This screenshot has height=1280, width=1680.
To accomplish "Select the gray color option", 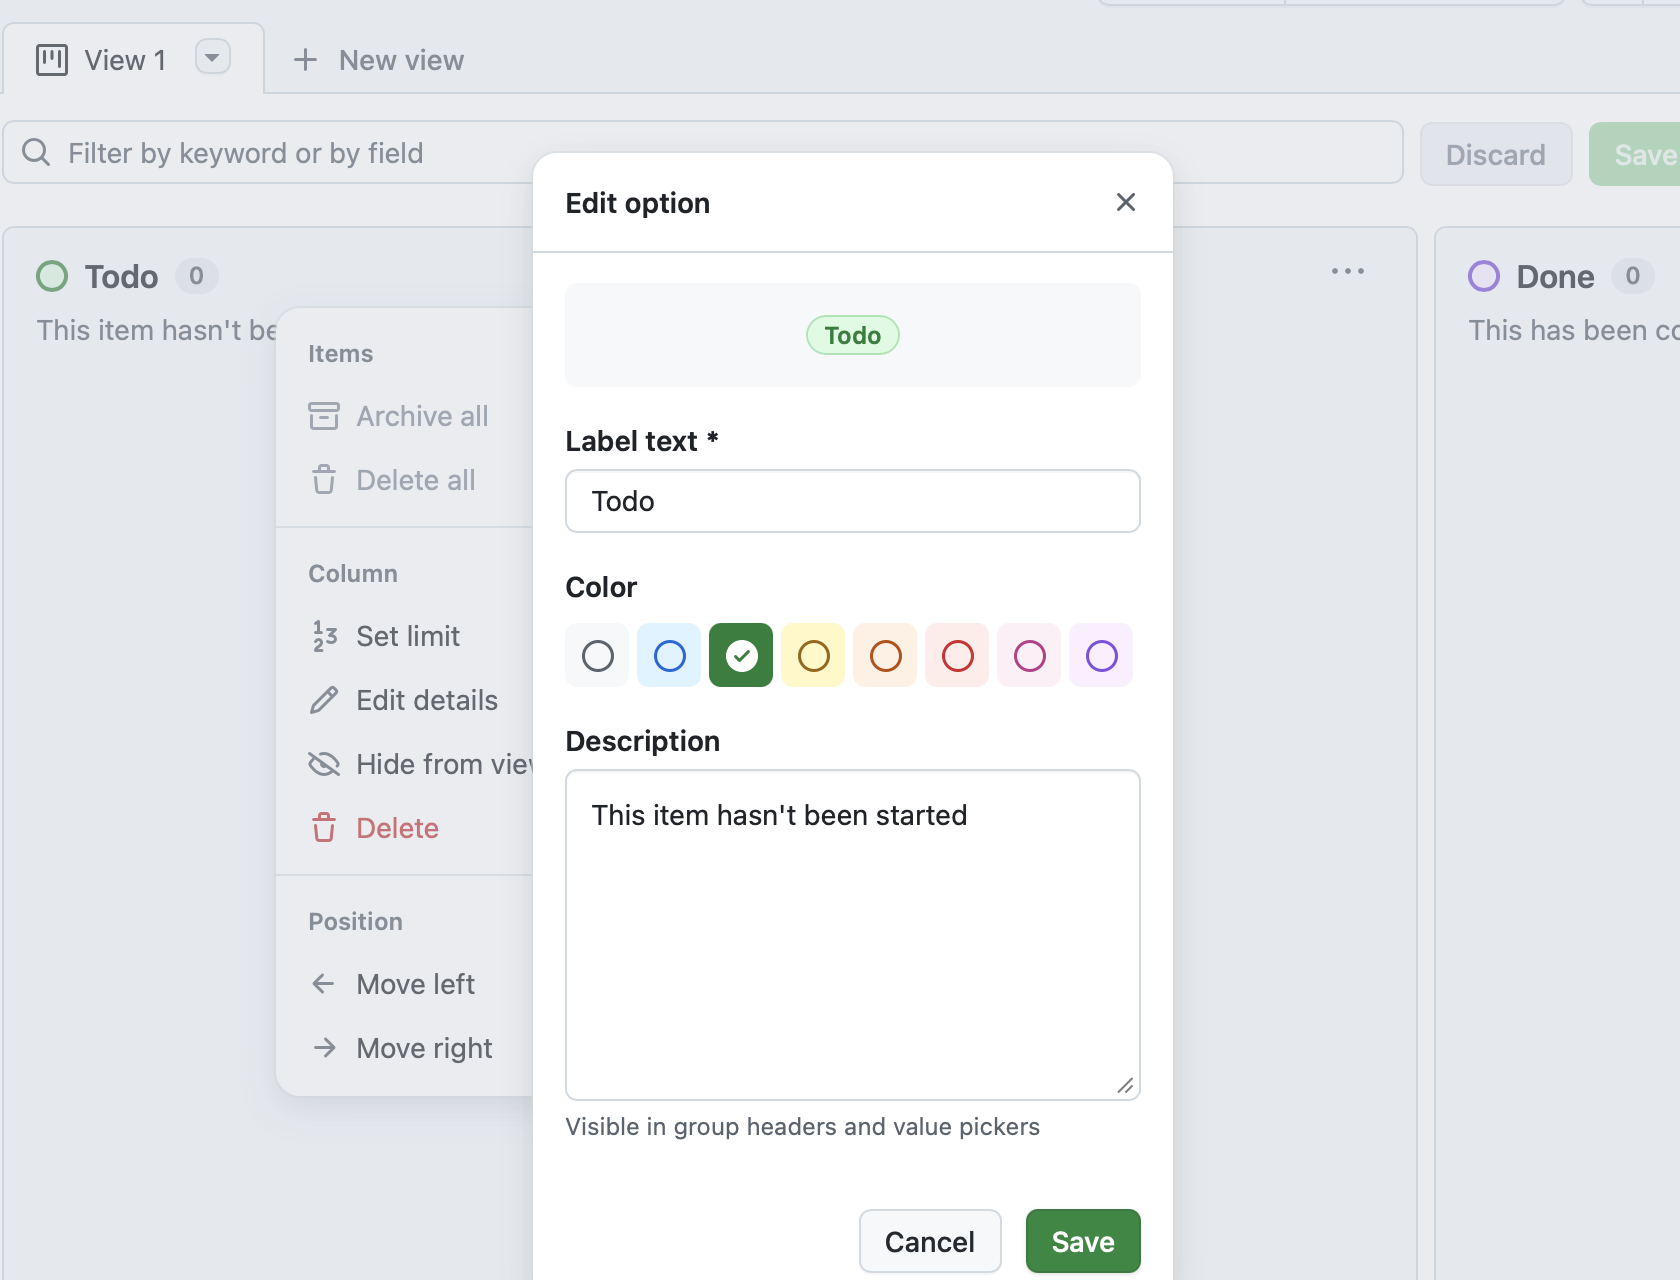I will (597, 656).
